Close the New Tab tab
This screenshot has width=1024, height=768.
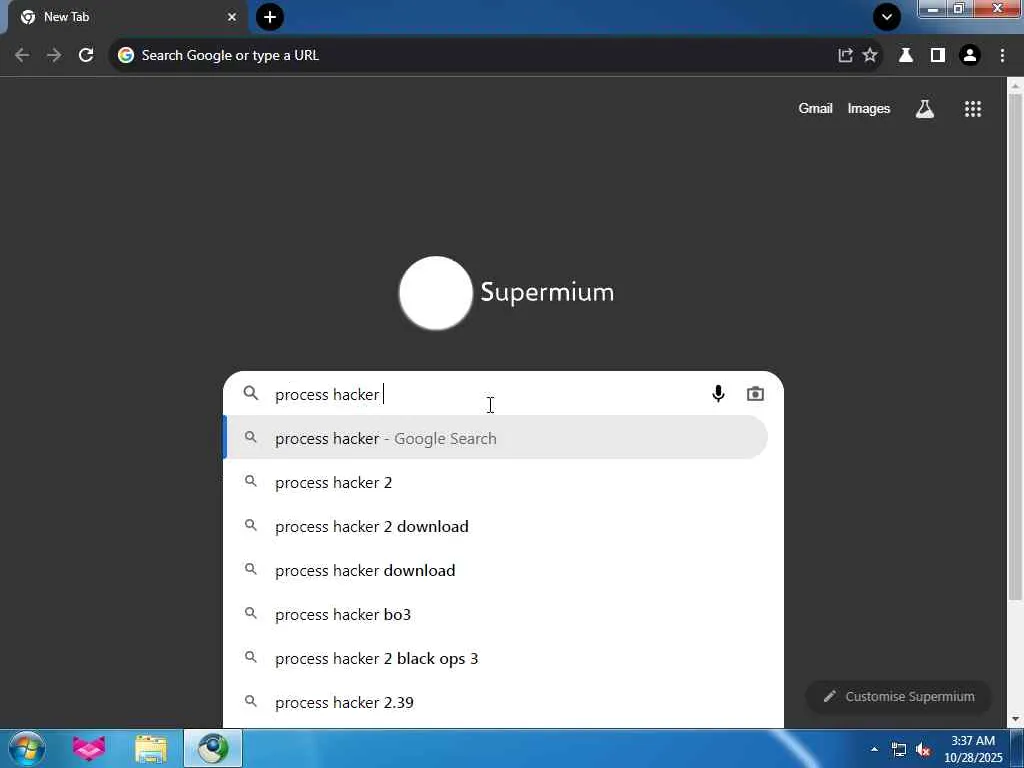232,17
